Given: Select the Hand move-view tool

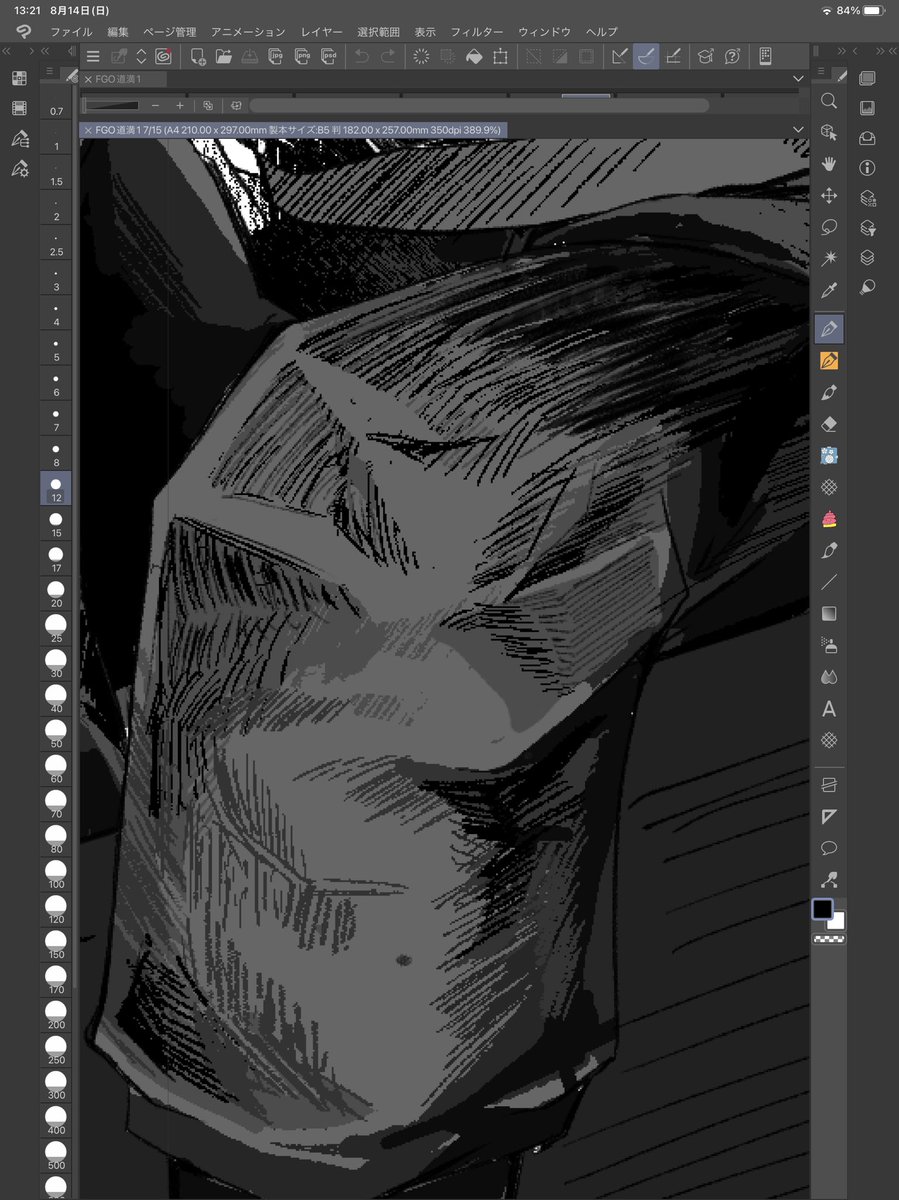Looking at the screenshot, I should click(828, 164).
